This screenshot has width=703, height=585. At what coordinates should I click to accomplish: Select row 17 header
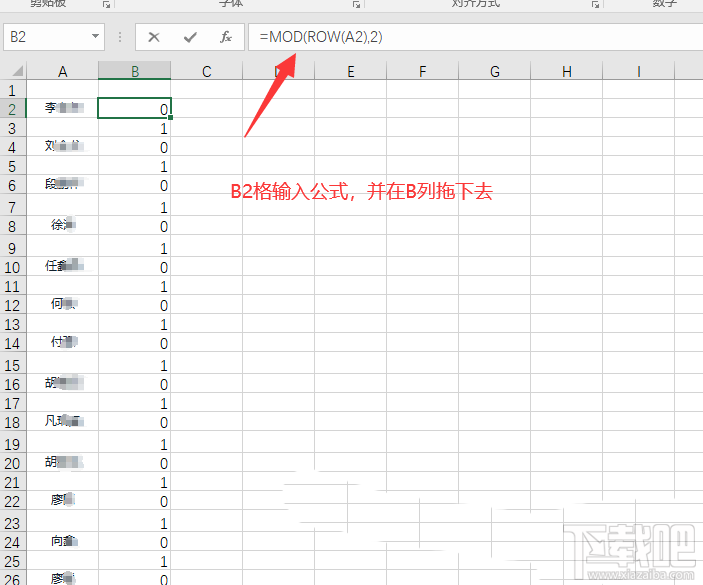pyautogui.click(x=13, y=403)
